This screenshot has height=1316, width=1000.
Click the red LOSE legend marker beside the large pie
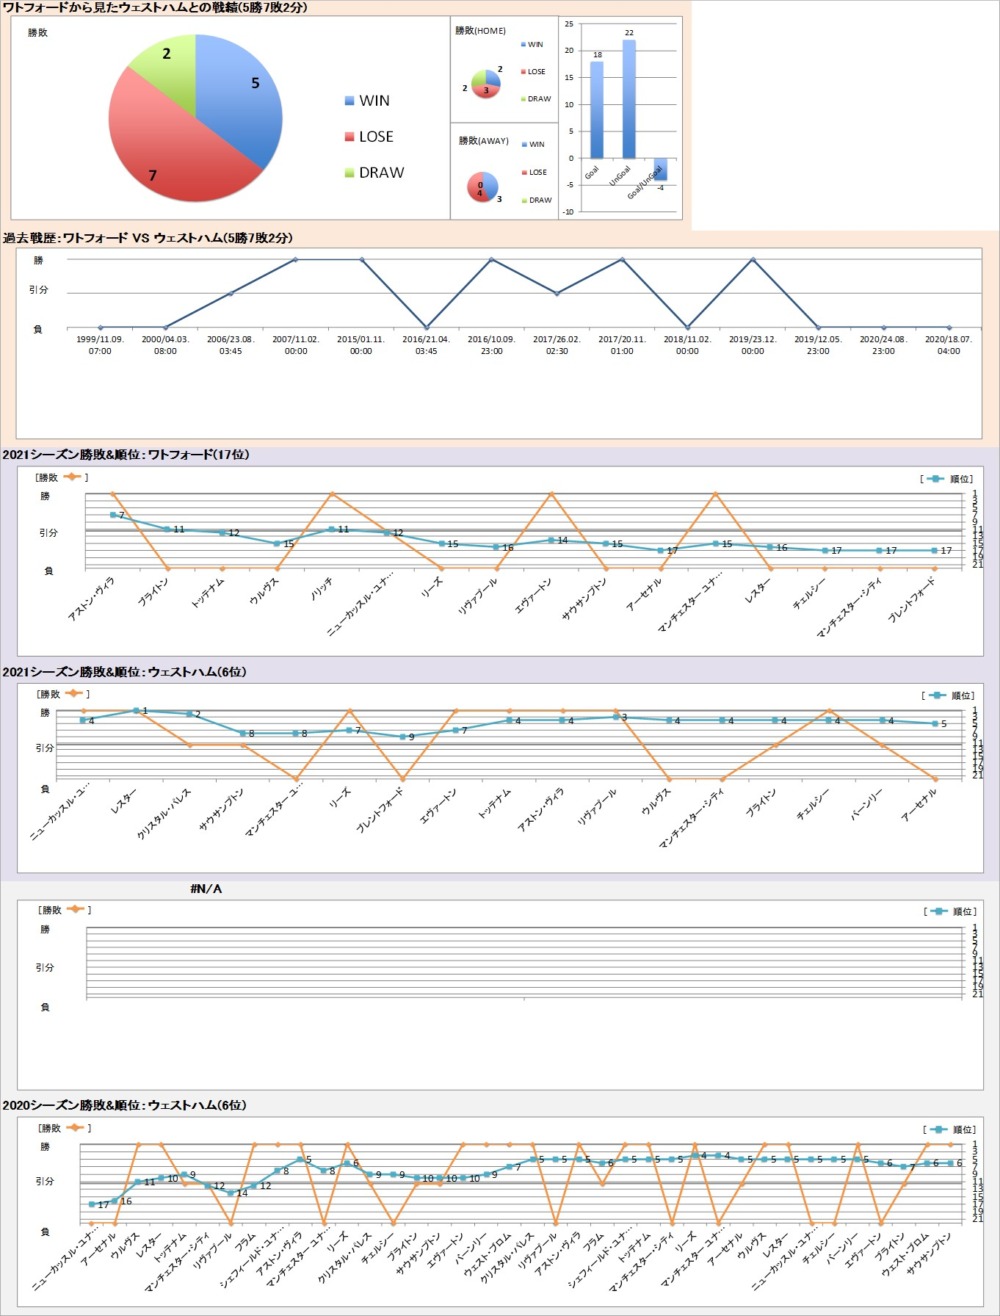tap(348, 137)
